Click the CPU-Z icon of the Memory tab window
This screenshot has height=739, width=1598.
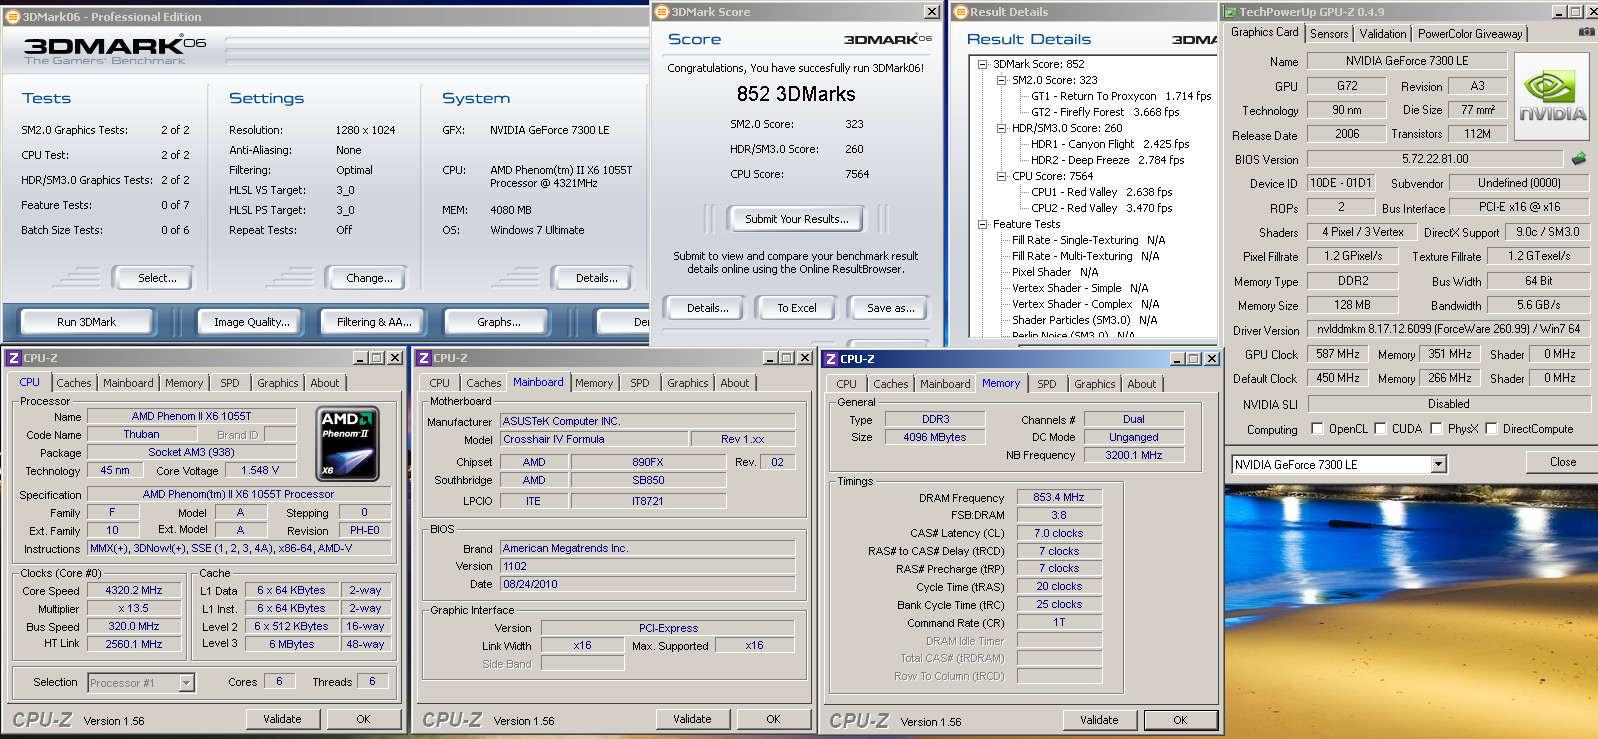(830, 359)
